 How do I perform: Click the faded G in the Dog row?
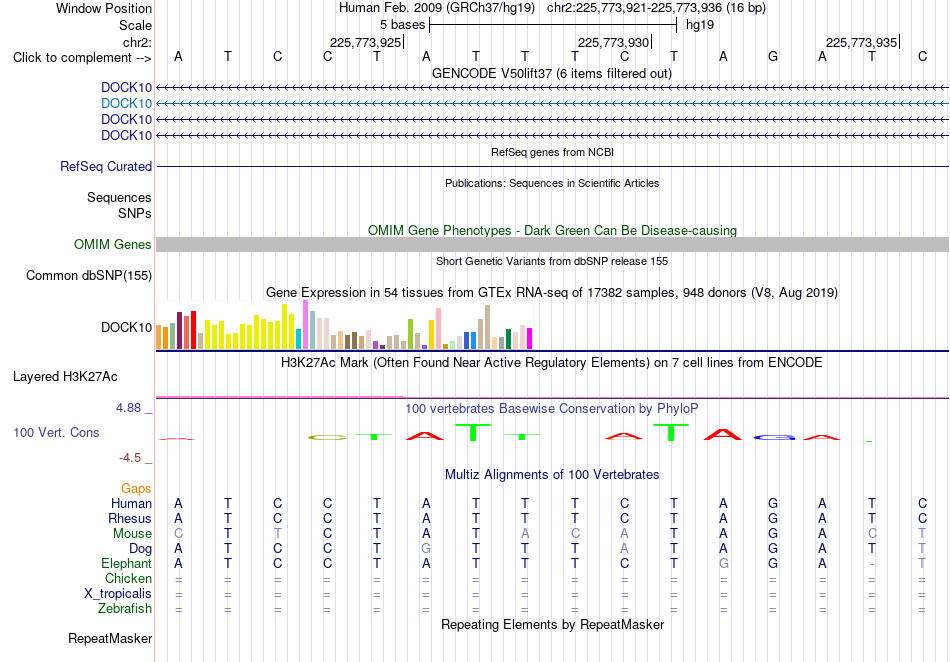(426, 549)
